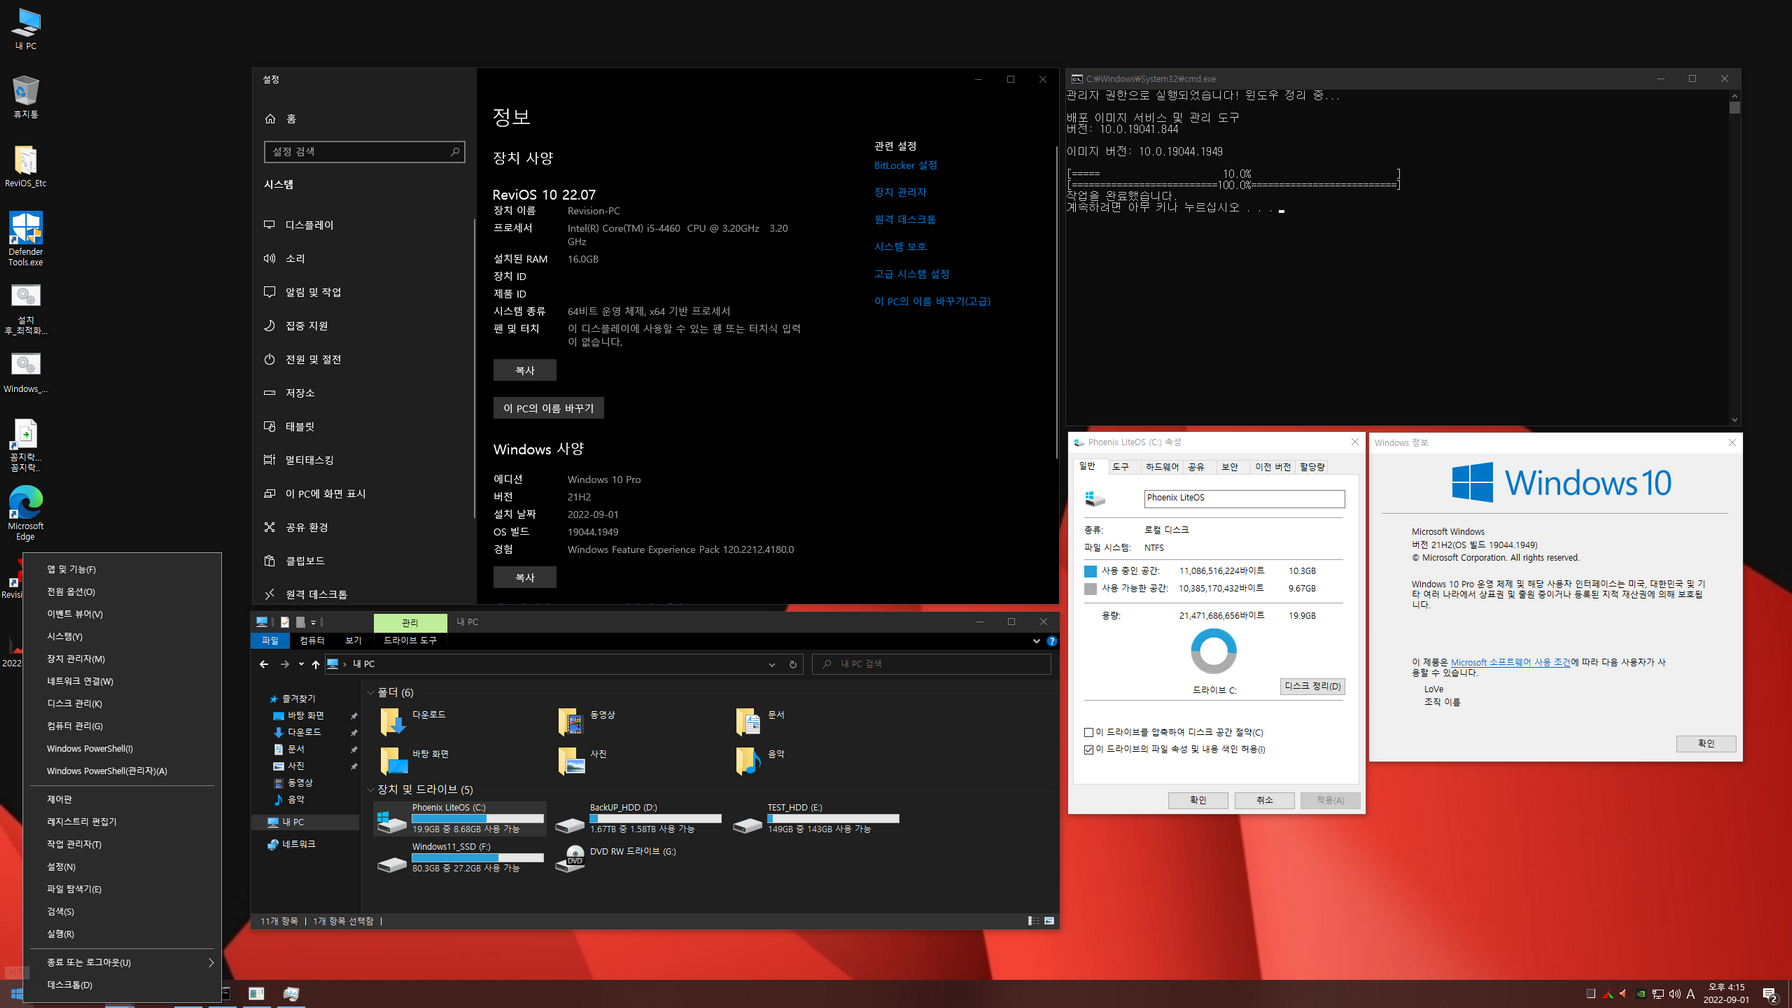Click 취소 in drive properties
The height and width of the screenshot is (1008, 1792).
1264,800
